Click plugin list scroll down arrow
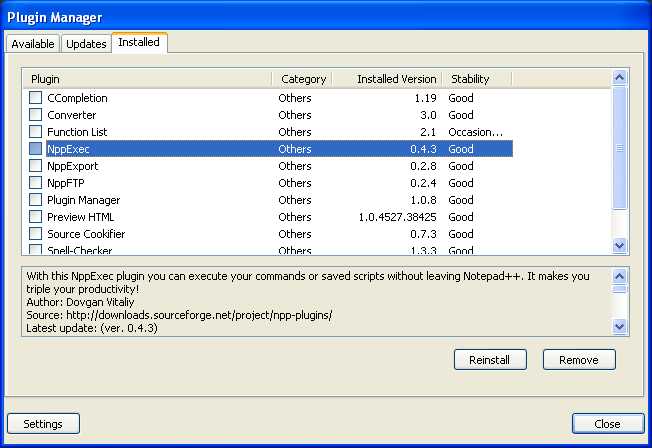Image resolution: width=652 pixels, height=448 pixels. click(620, 245)
